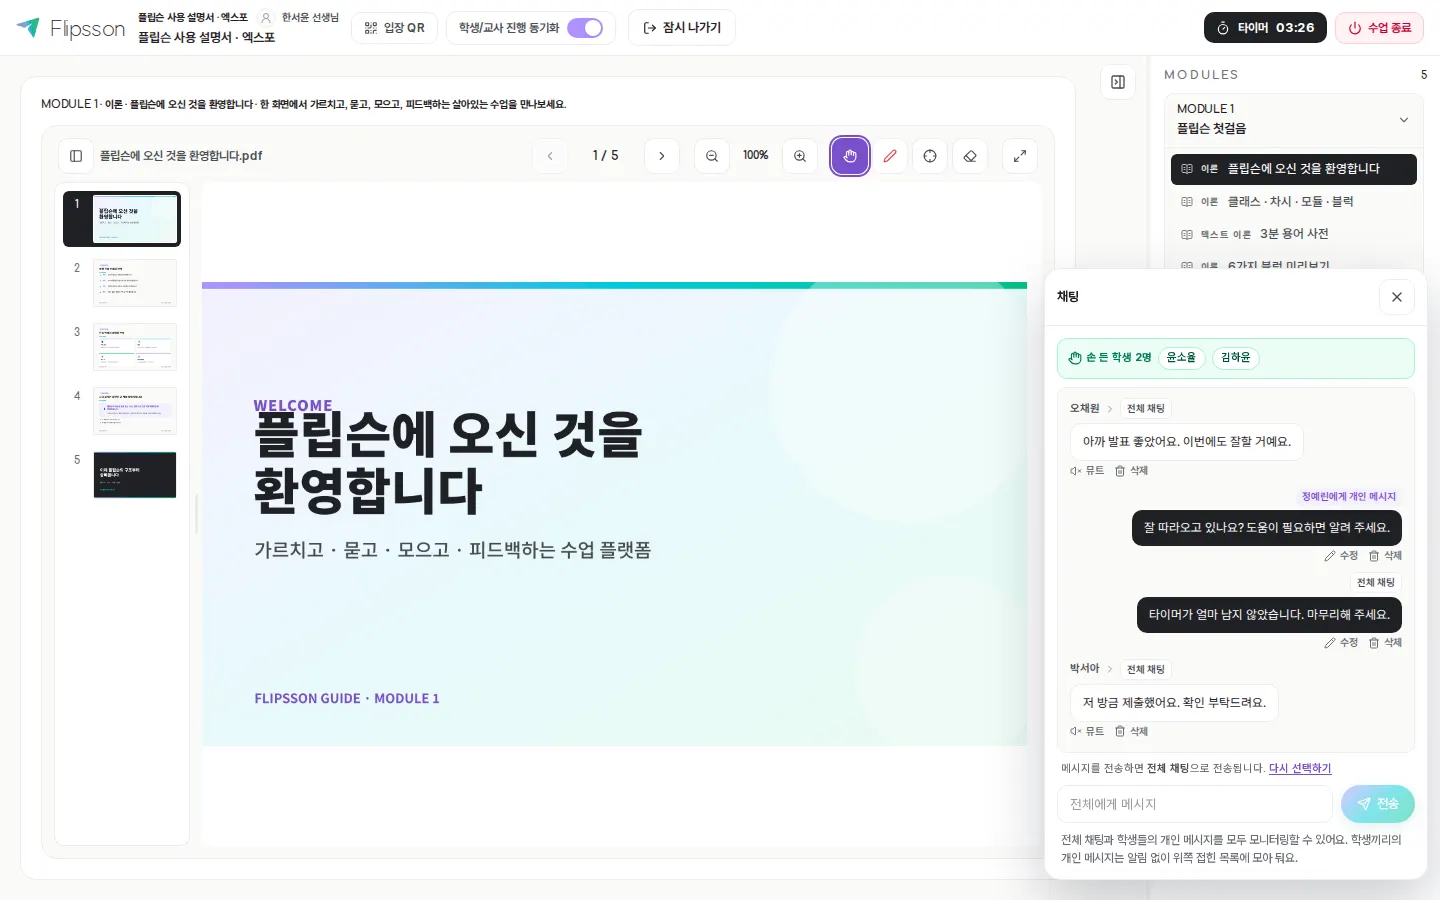The image size is (1440, 900).
Task: Open lesson 3분 용어 사전
Action: [1294, 234]
